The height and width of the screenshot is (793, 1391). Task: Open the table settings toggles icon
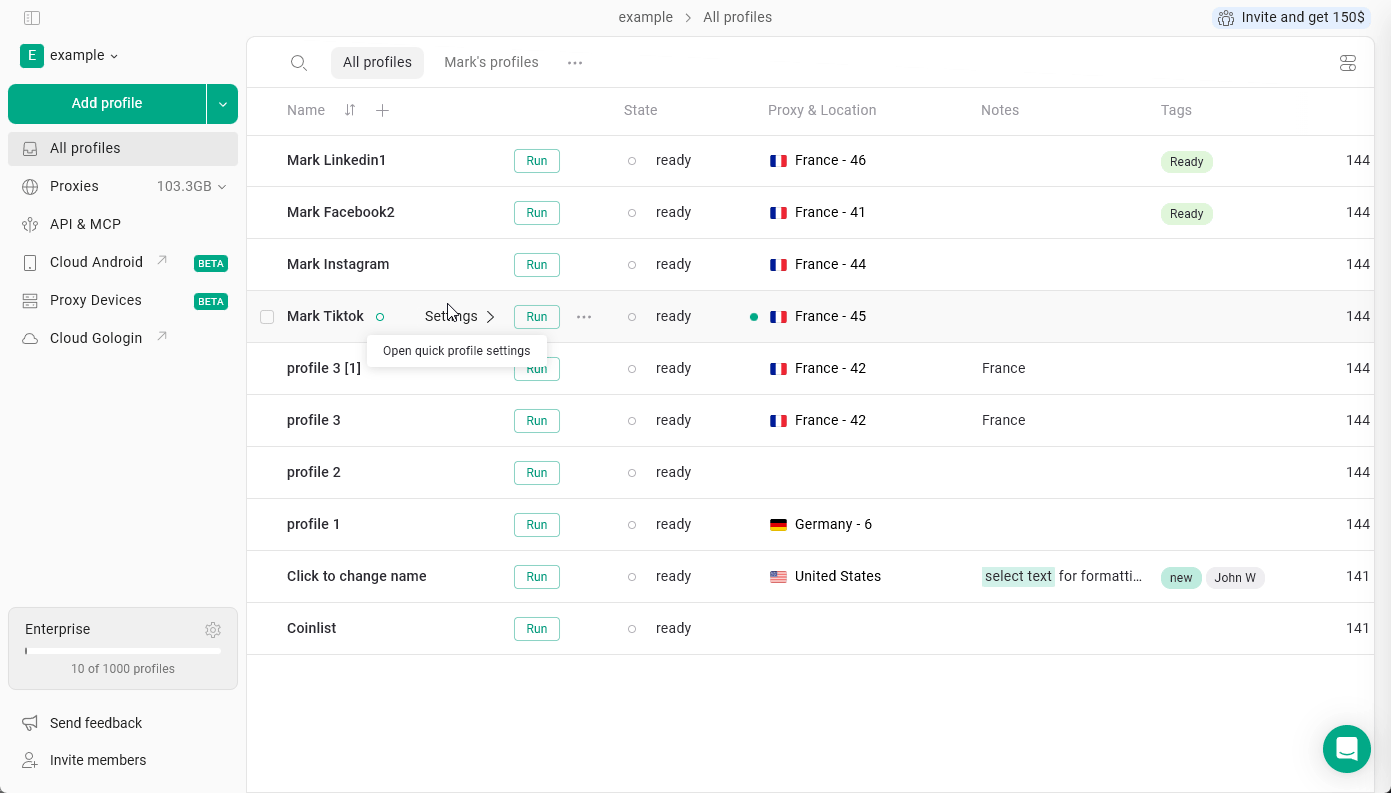1348,63
